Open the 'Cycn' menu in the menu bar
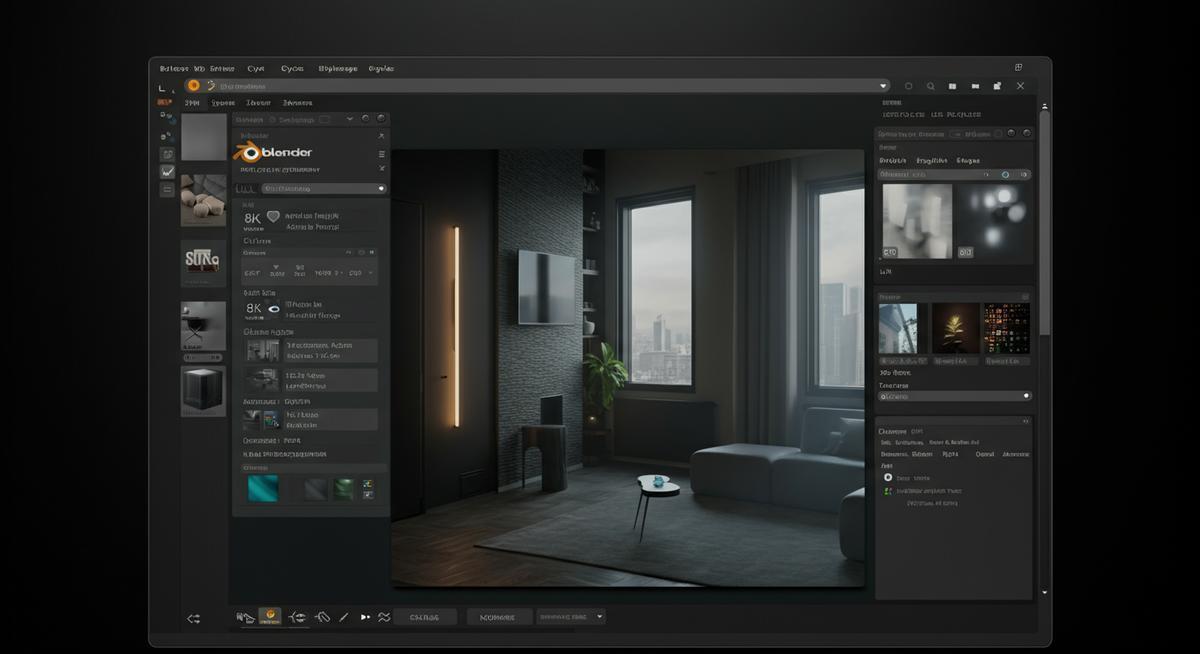Viewport: 1200px width, 654px height. tap(292, 69)
